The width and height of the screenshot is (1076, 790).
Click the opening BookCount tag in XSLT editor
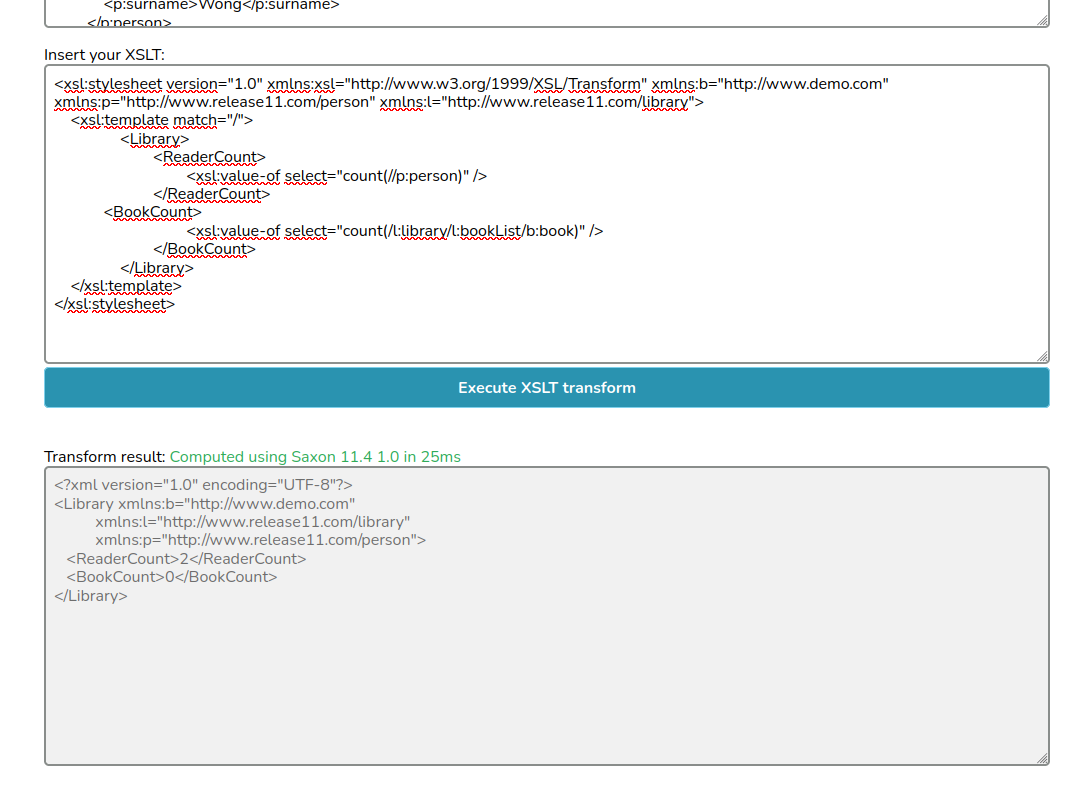pos(152,212)
